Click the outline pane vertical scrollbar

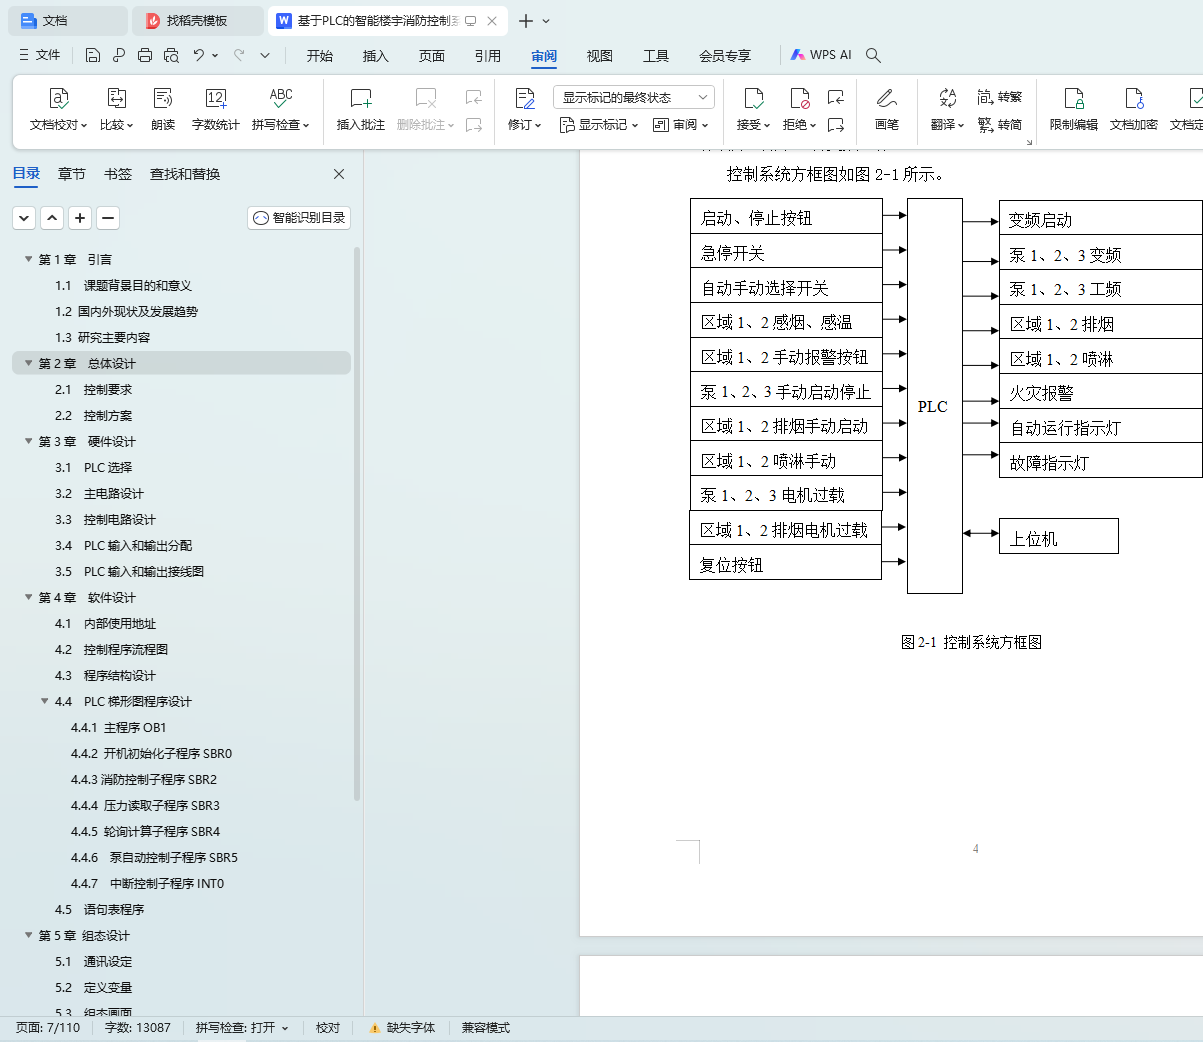[x=357, y=525]
